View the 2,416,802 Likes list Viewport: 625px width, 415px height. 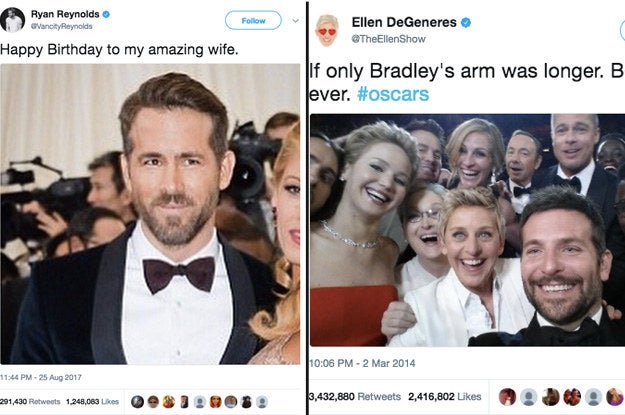[x=444, y=397]
